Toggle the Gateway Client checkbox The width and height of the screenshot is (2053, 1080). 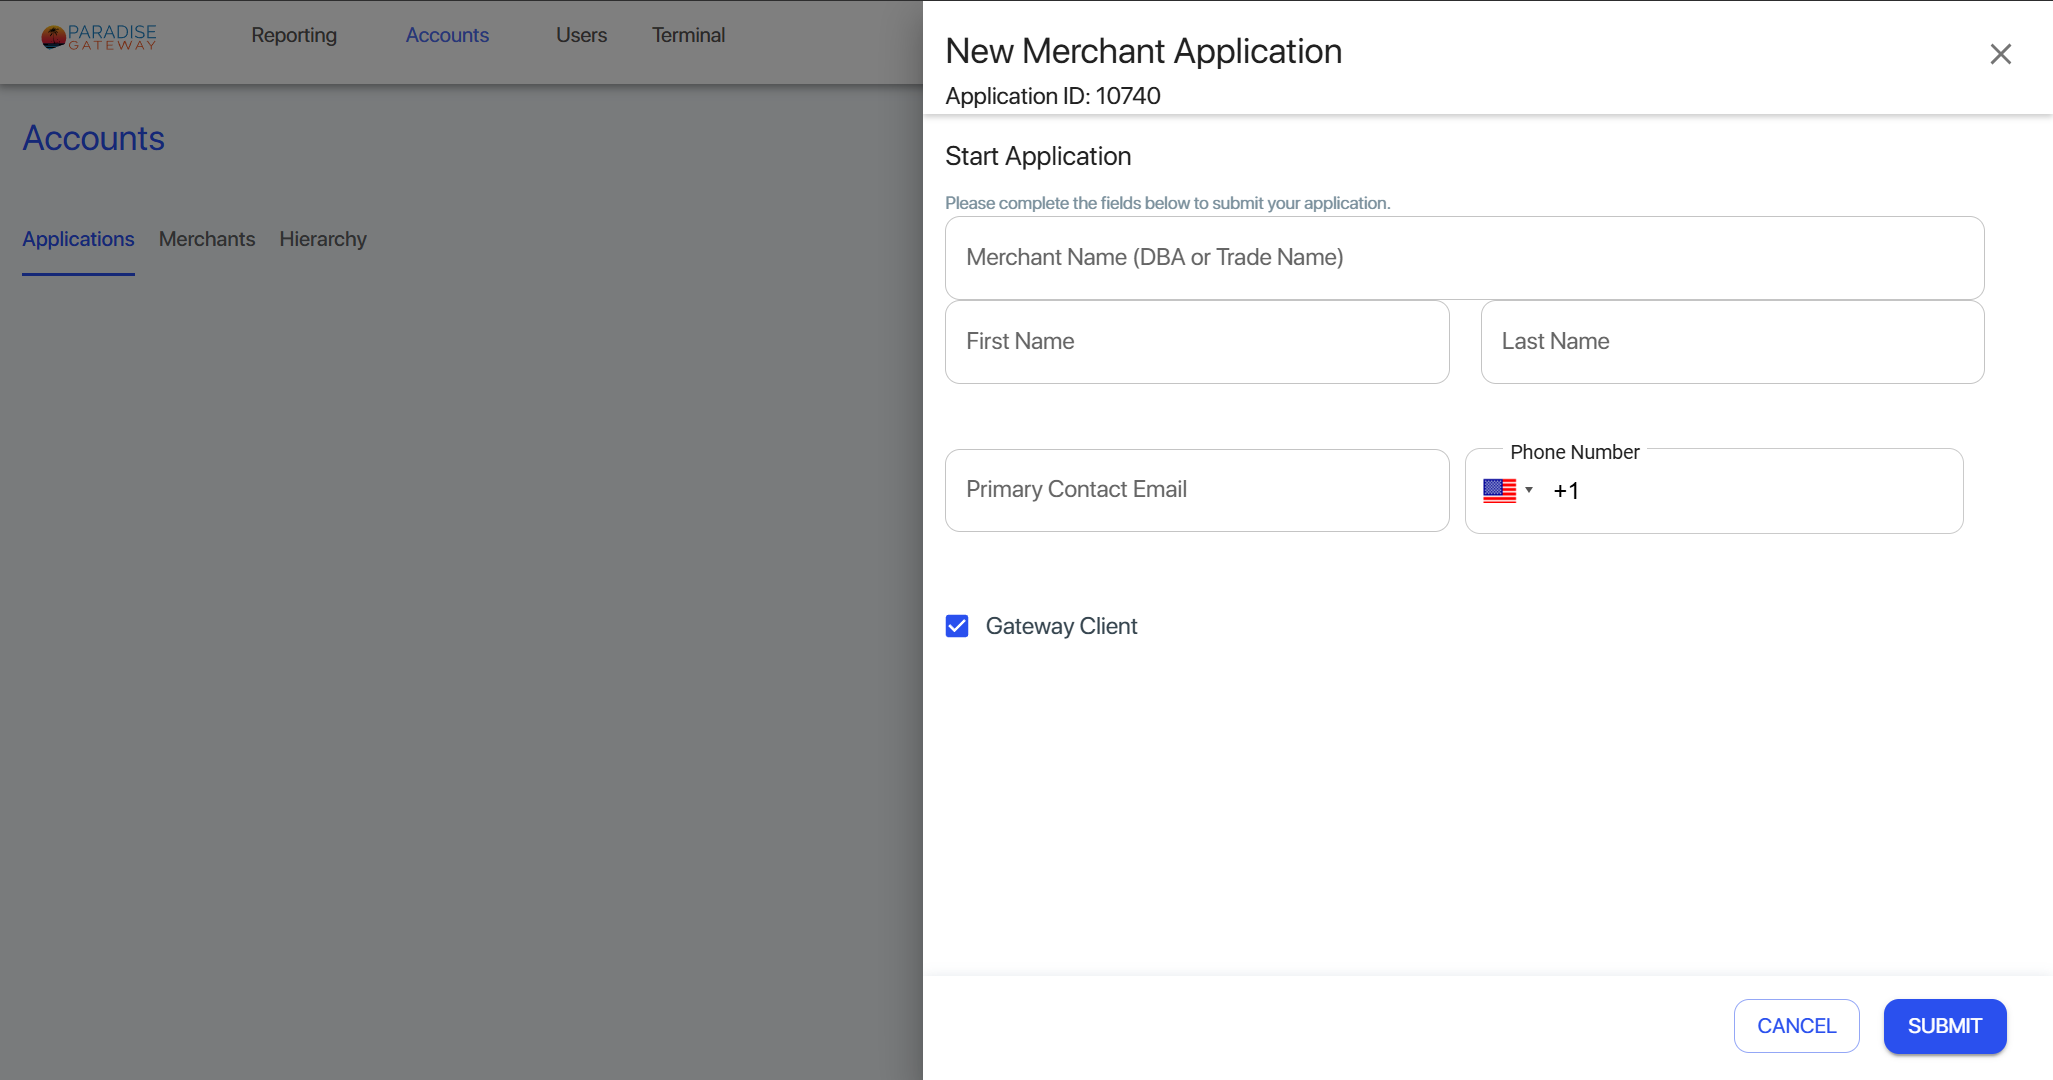(957, 626)
